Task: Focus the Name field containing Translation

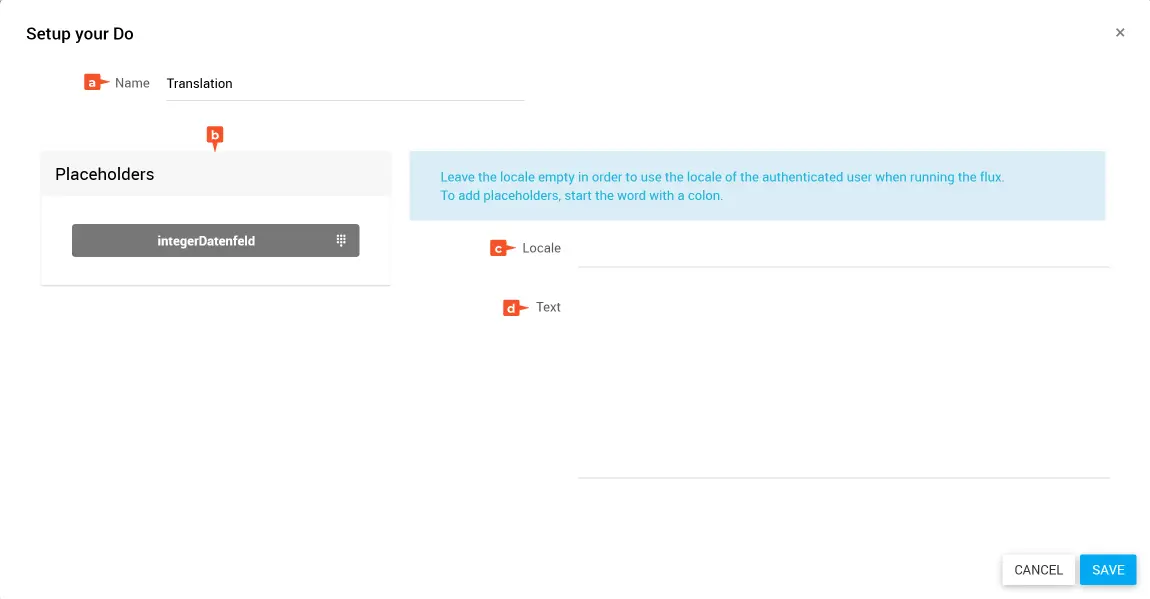Action: click(344, 84)
